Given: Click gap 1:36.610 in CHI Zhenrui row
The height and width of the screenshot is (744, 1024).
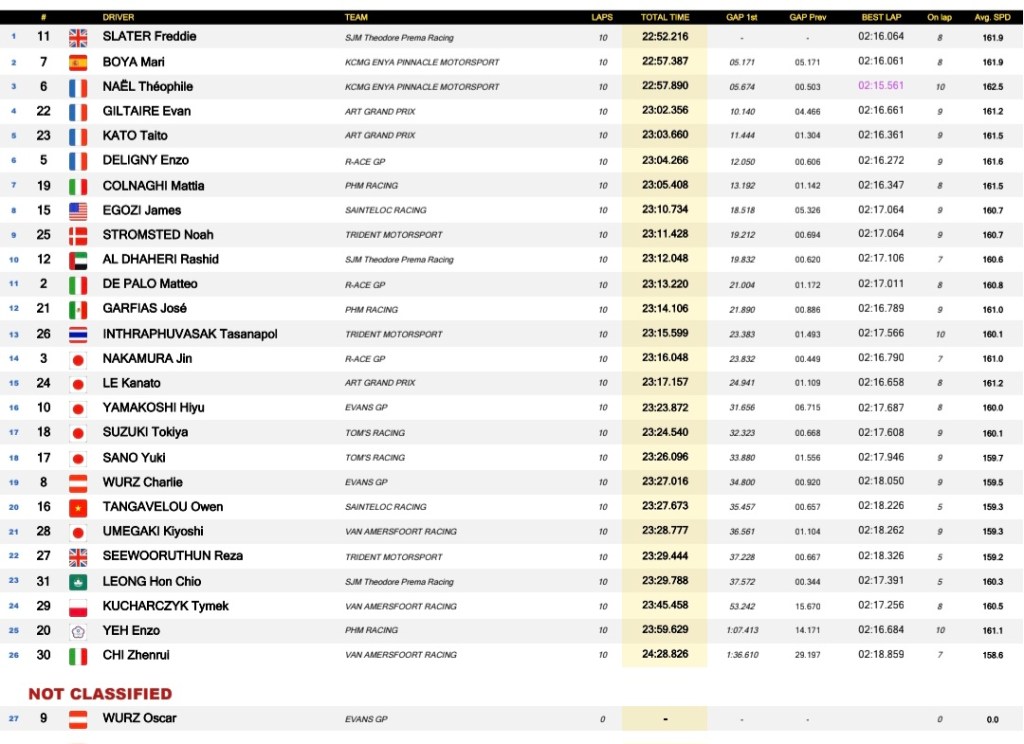Looking at the screenshot, I should click(742, 655).
